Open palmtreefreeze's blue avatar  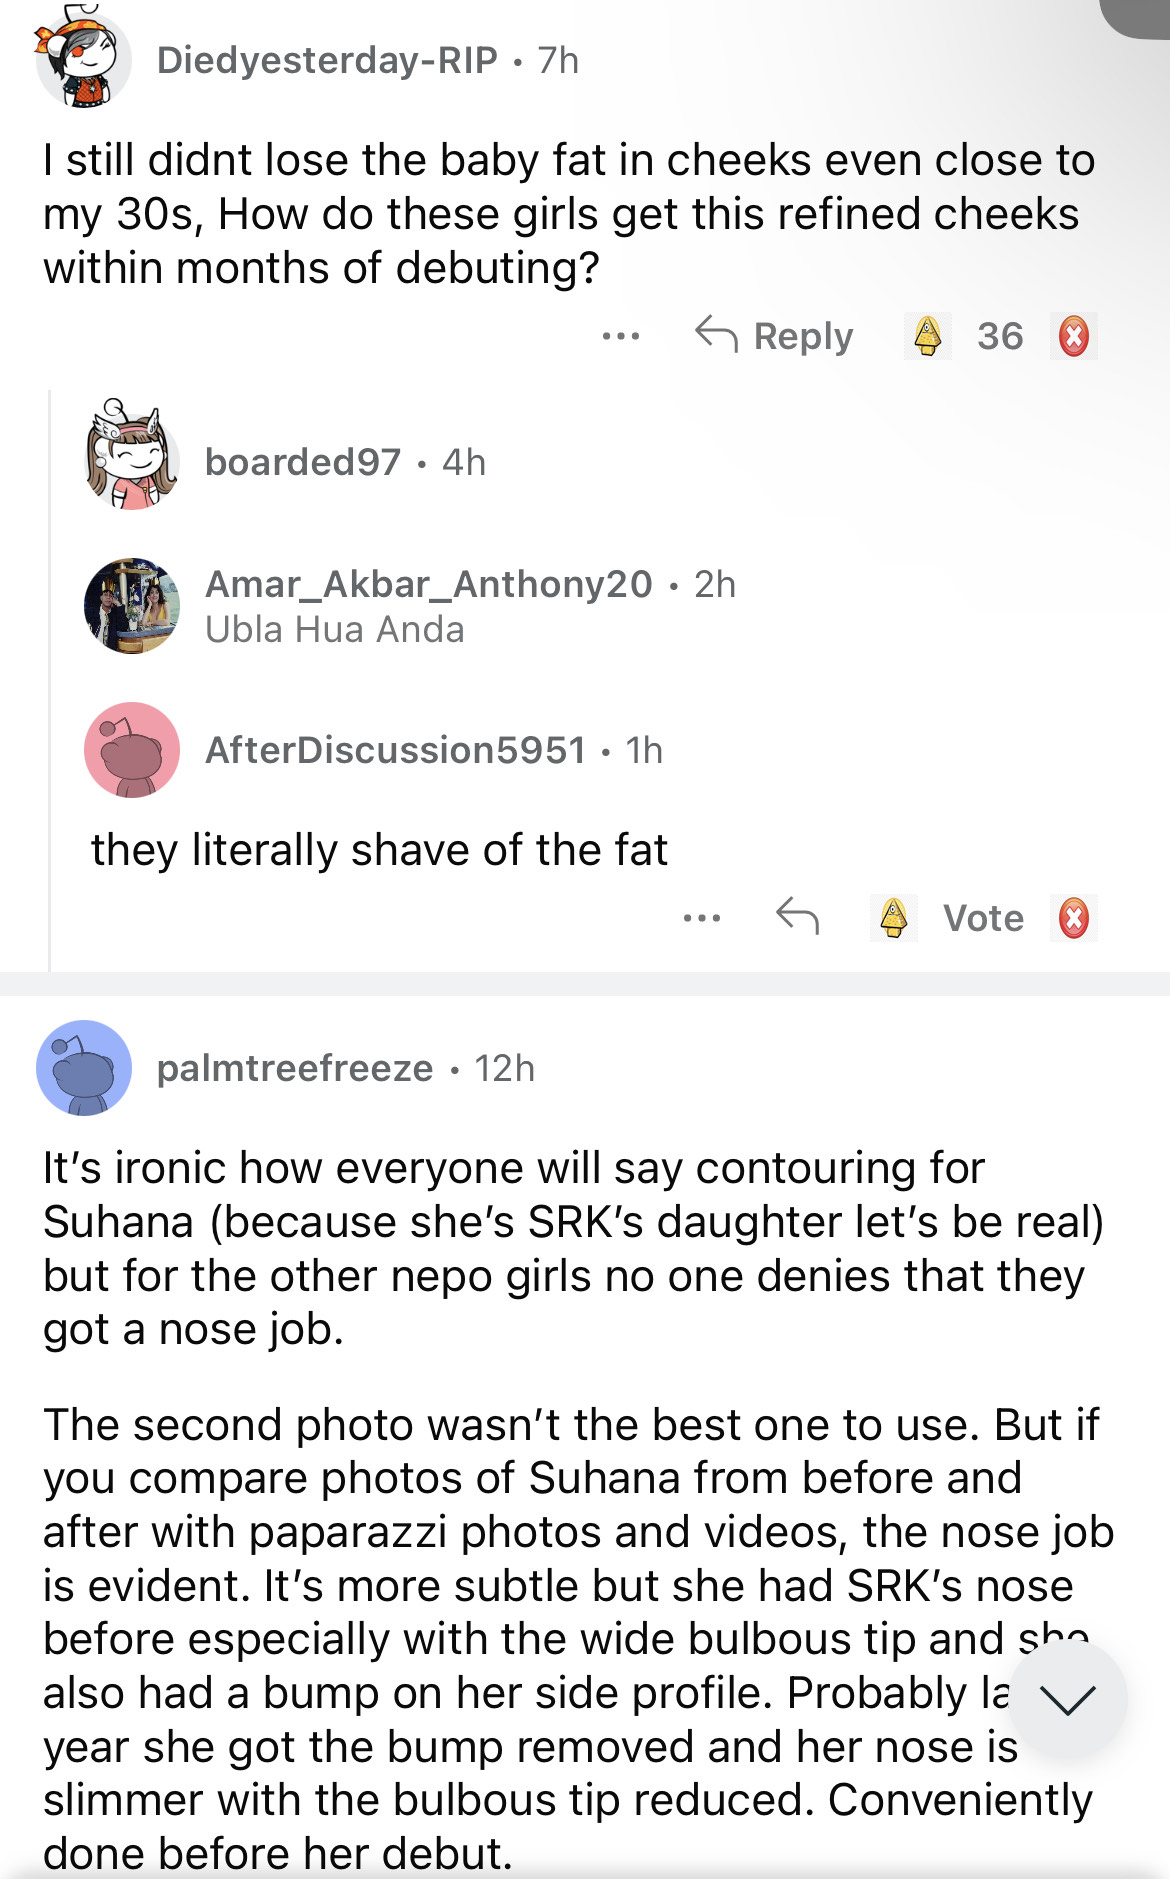point(84,1068)
